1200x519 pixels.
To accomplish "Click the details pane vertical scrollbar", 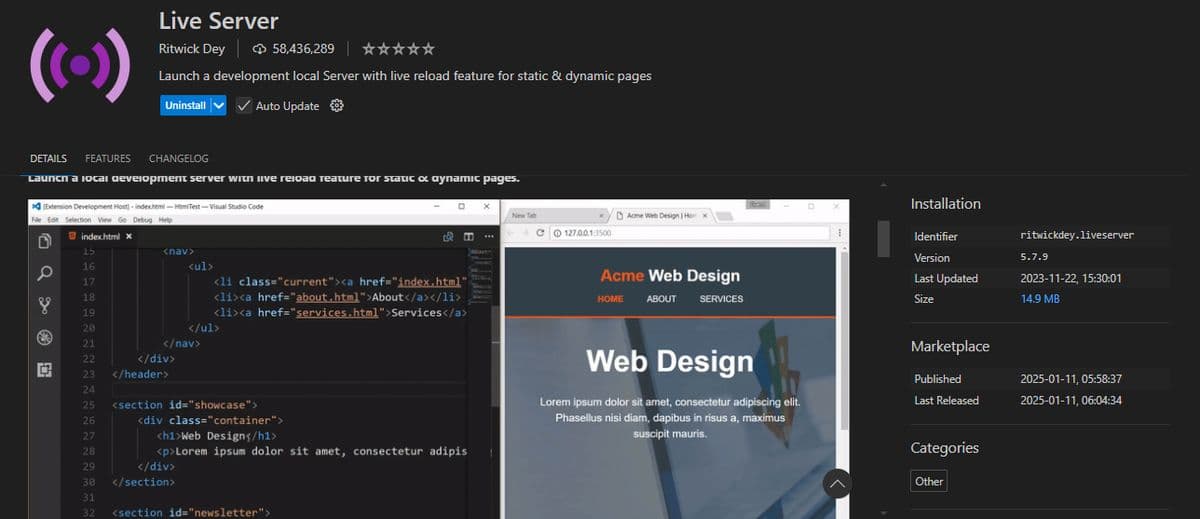I will pyautogui.click(x=883, y=238).
